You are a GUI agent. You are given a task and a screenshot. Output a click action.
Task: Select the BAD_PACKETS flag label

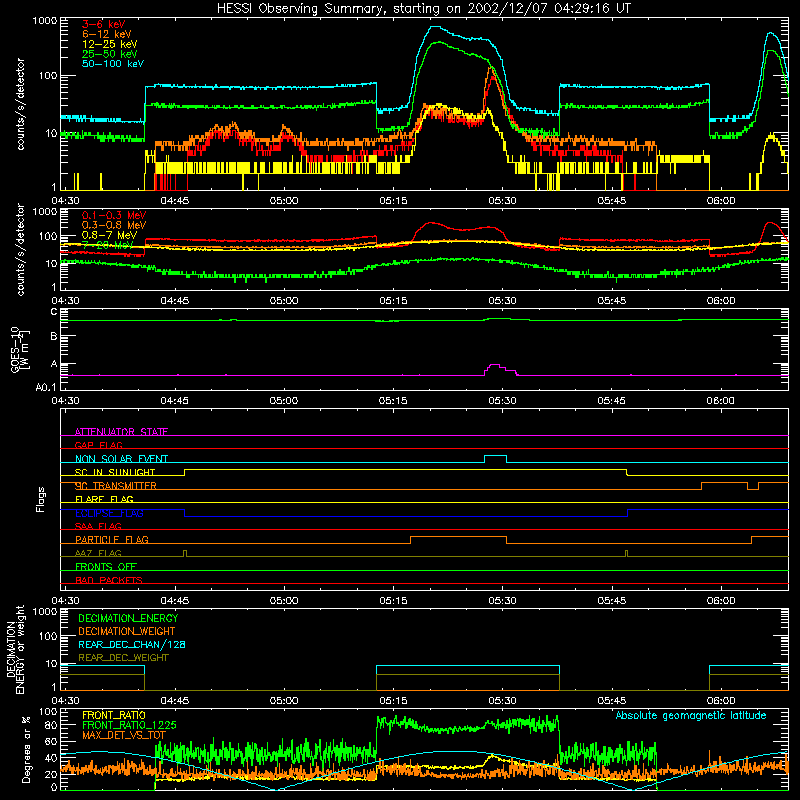pos(109,580)
